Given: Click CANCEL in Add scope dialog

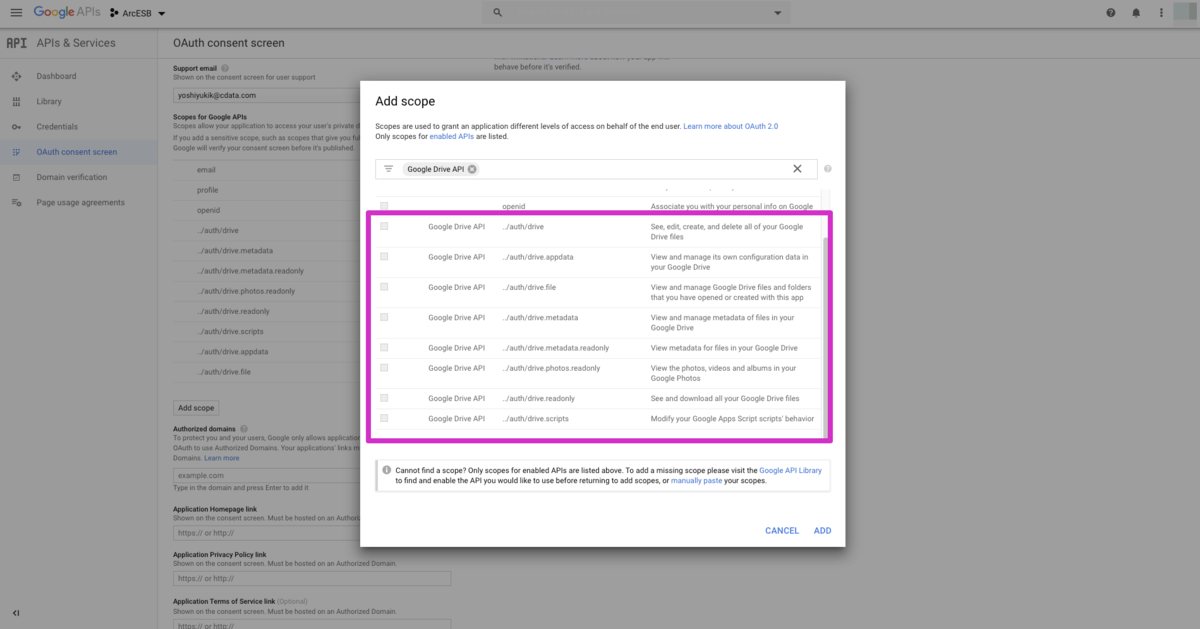Looking at the screenshot, I should [x=782, y=531].
